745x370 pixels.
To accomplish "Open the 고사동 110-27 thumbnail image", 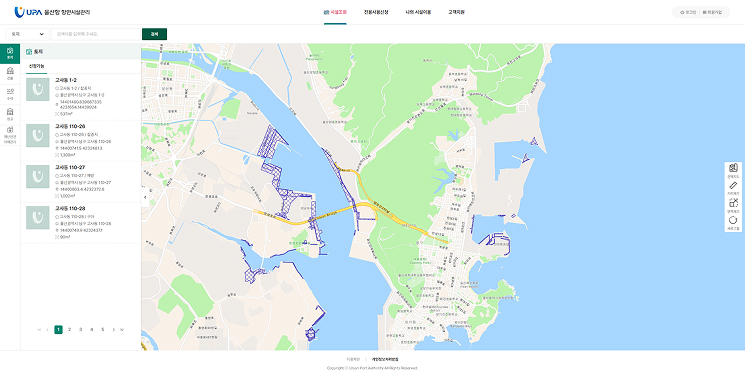I will click(x=38, y=176).
